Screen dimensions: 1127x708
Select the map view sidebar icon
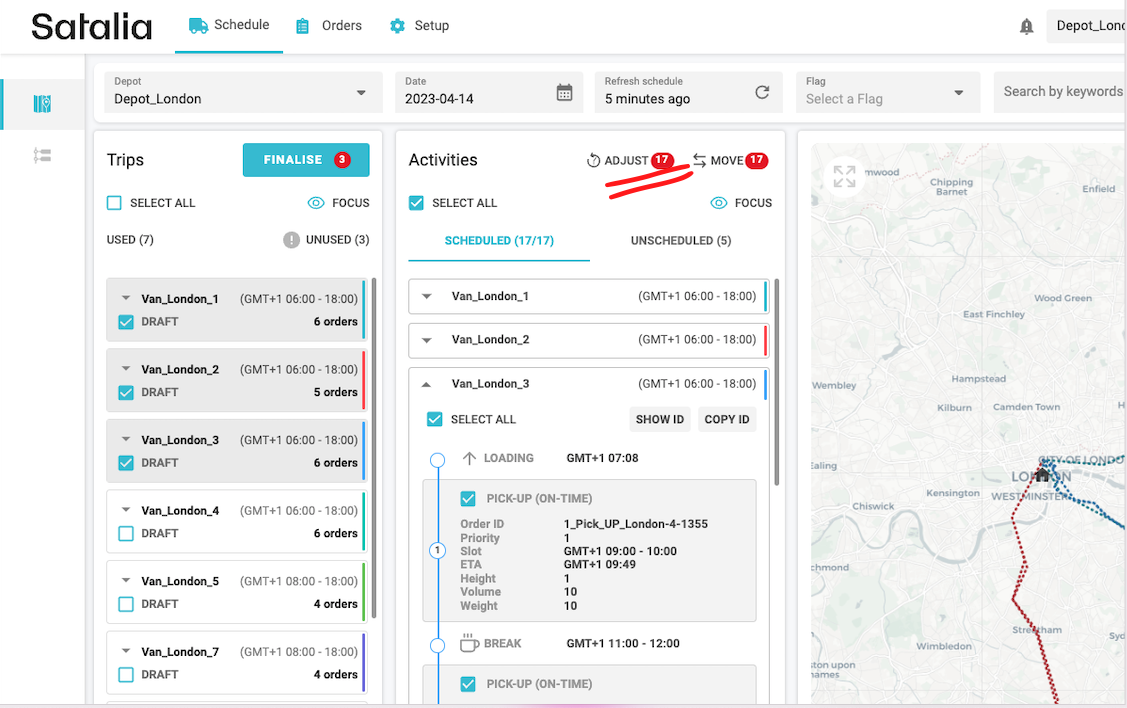tap(42, 104)
